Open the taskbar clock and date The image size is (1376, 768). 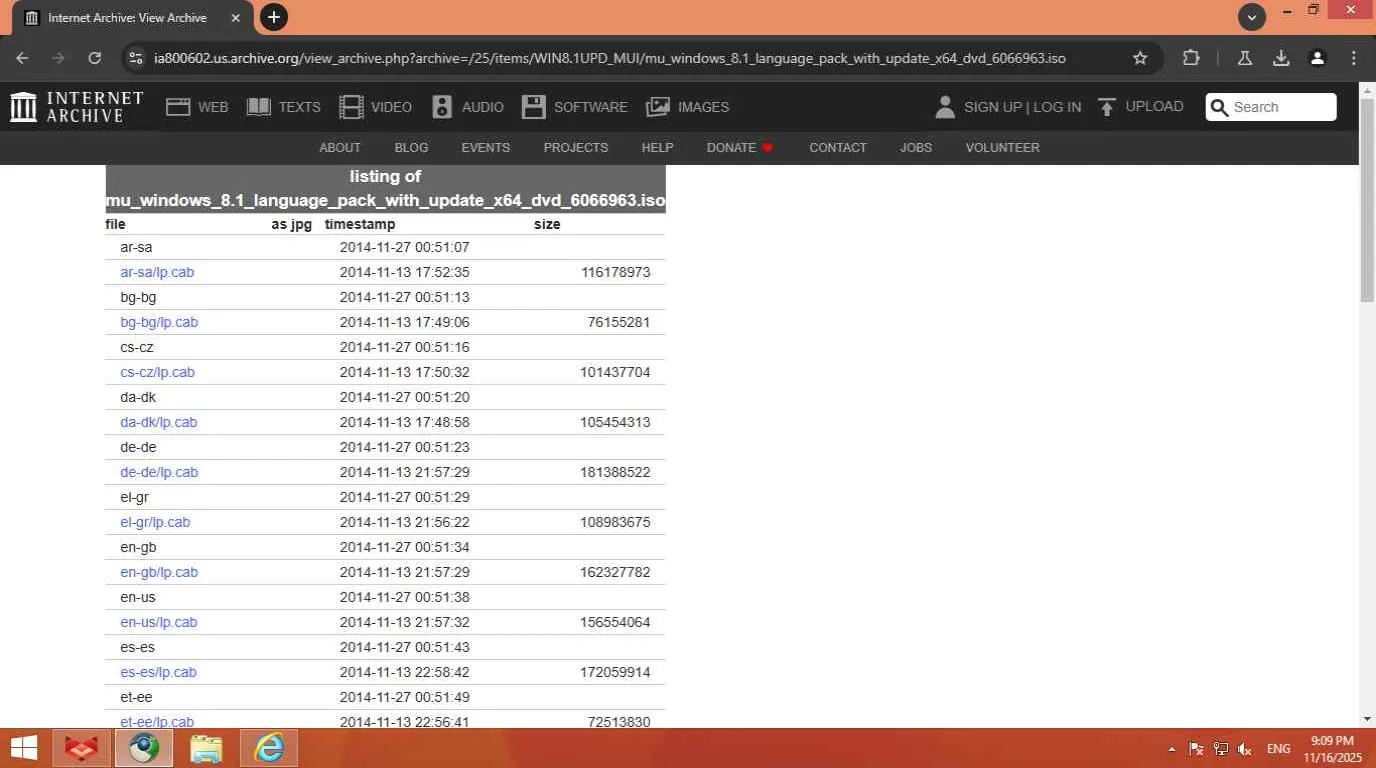tap(1333, 749)
